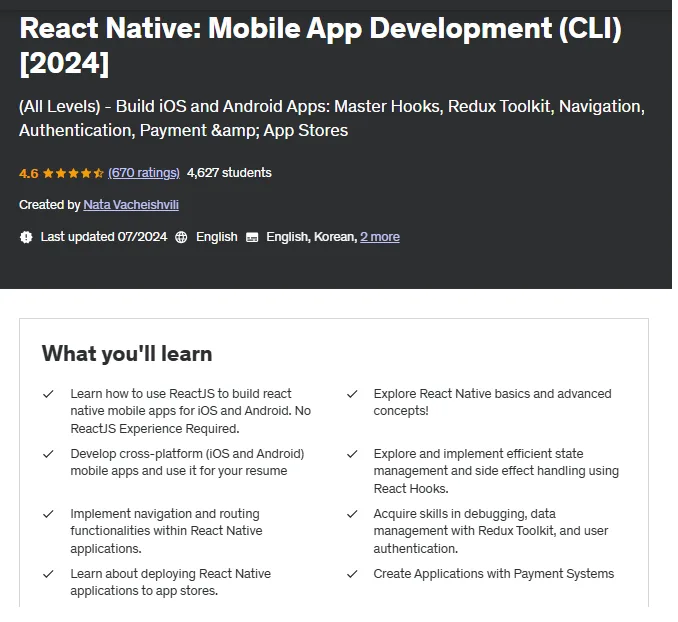Click checkmark beside "Develop cross-platform" item
The image size is (678, 622).
point(48,454)
